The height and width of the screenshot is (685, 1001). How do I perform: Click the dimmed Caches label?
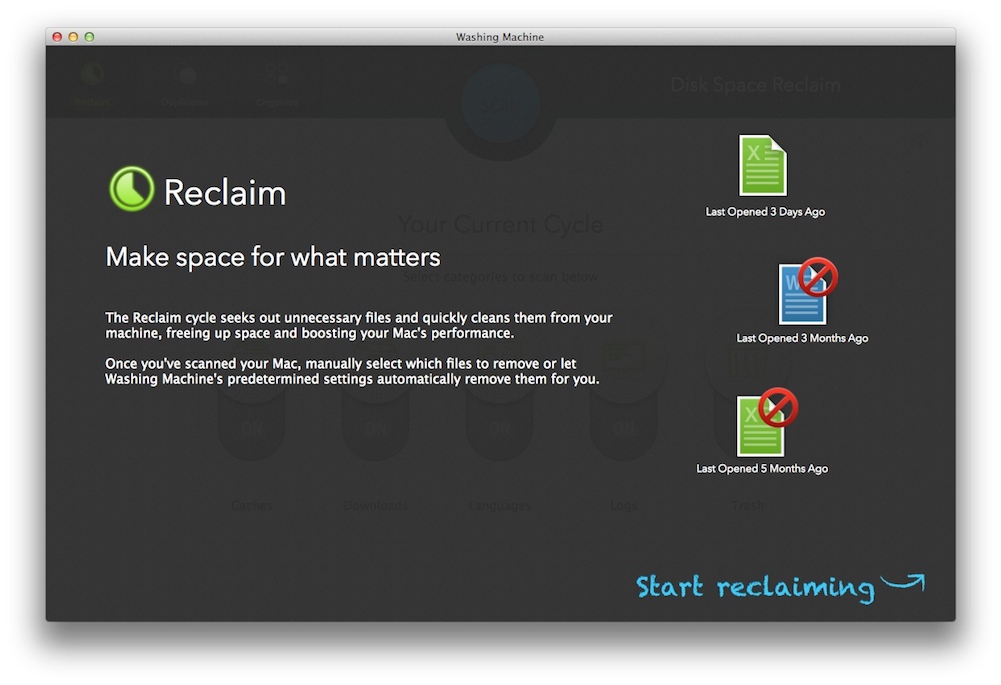coord(252,505)
